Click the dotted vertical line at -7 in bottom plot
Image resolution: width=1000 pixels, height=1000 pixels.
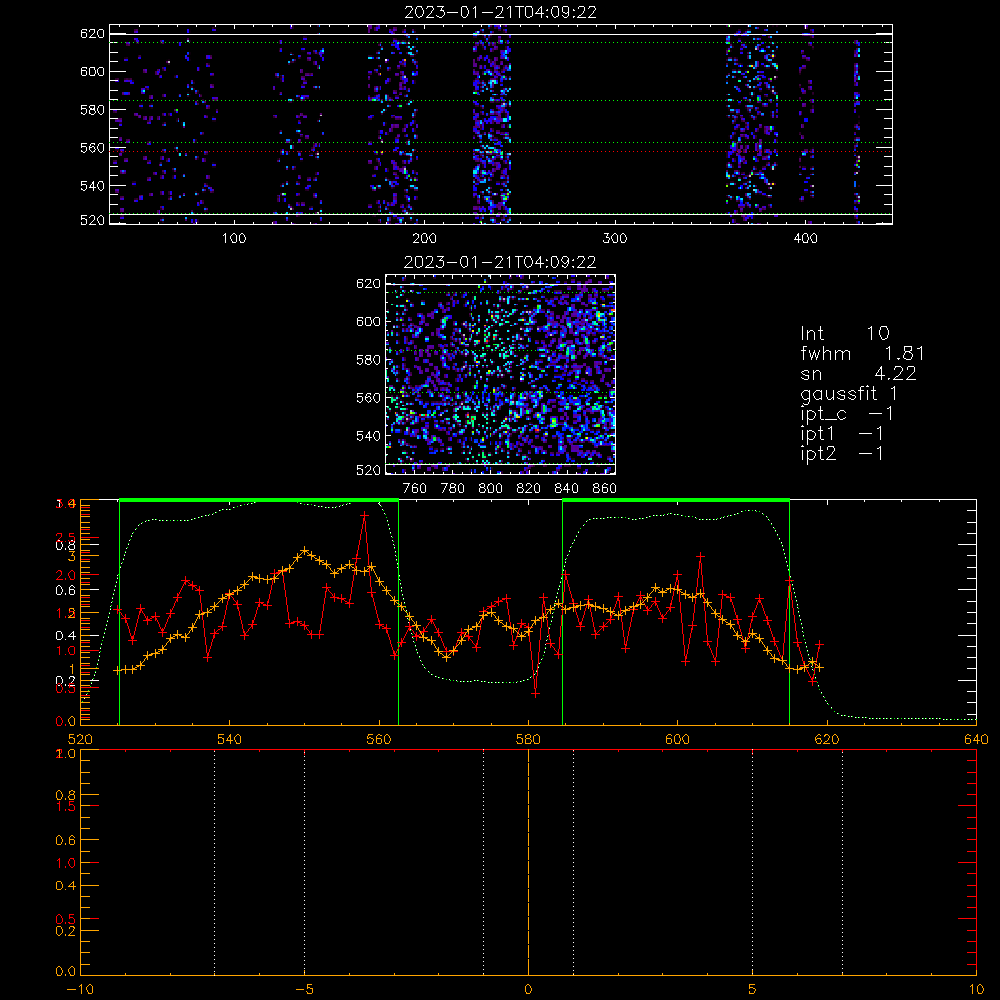point(214,861)
